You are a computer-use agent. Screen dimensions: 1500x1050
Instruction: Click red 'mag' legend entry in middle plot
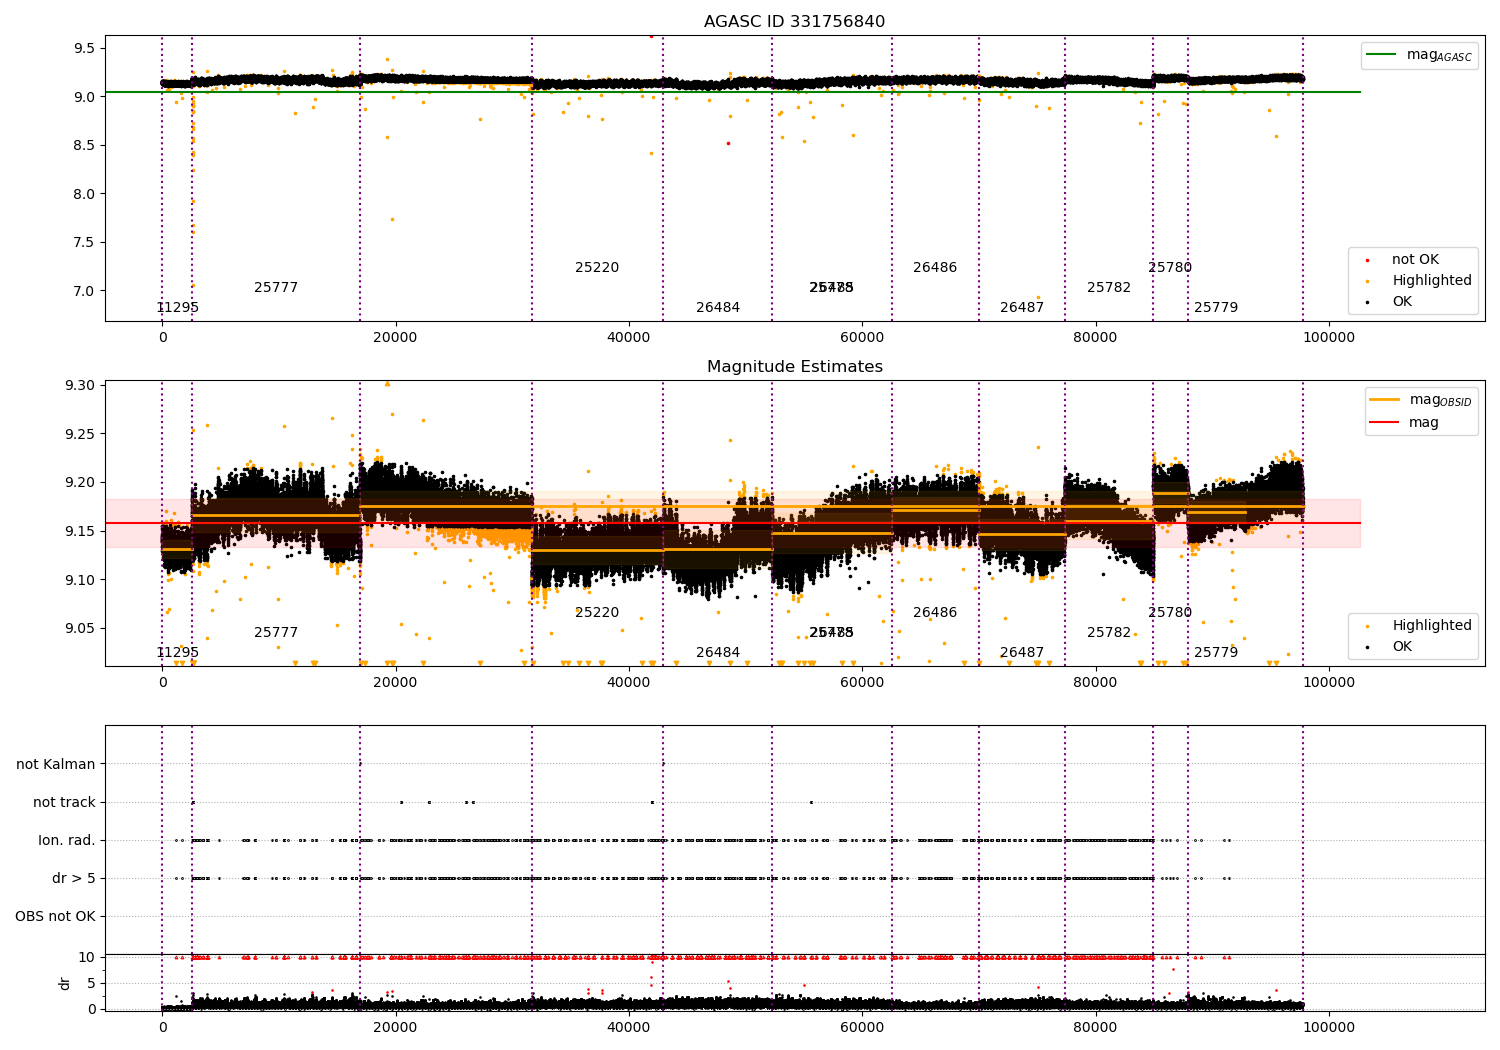[1405, 422]
